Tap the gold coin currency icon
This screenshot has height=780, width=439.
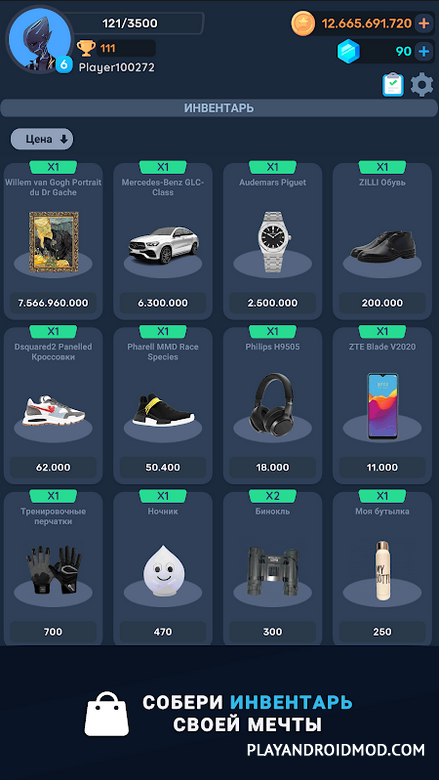pyautogui.click(x=303, y=23)
